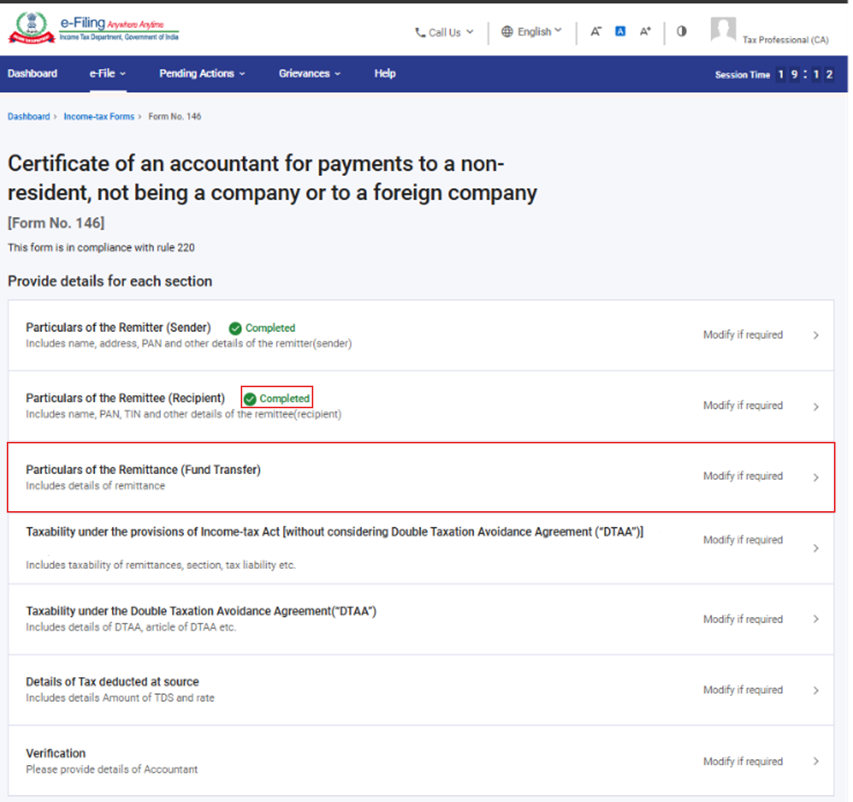Image resolution: width=853 pixels, height=802 pixels.
Task: Open the Pending Actions menu
Action: click(x=201, y=73)
